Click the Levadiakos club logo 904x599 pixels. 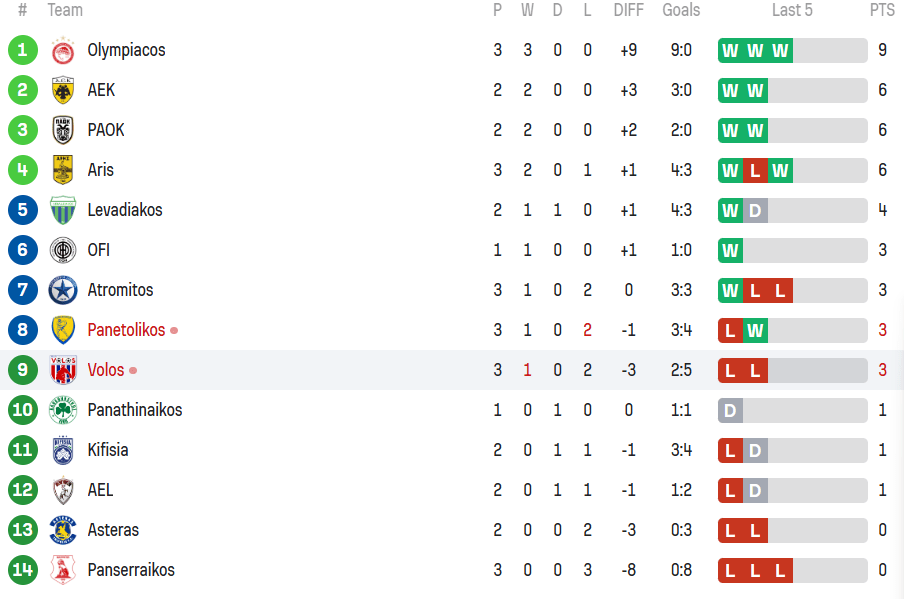(63, 210)
